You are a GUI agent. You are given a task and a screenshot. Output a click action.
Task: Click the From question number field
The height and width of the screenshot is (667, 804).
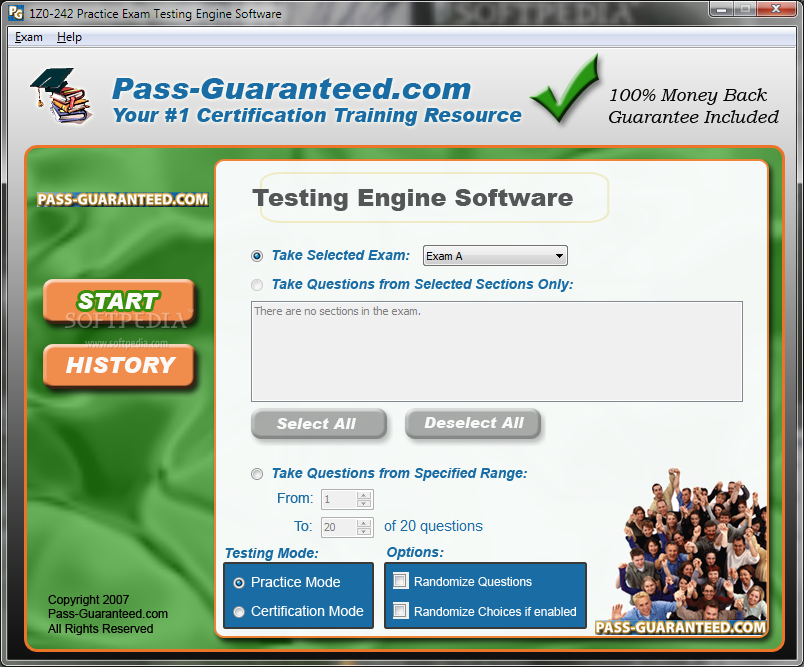[x=339, y=499]
